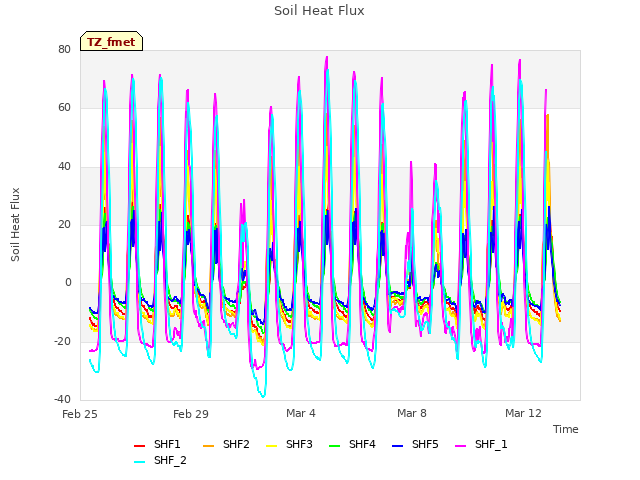Click the Feb 25 x-axis label
This screenshot has width=640, height=480.
(x=80, y=414)
